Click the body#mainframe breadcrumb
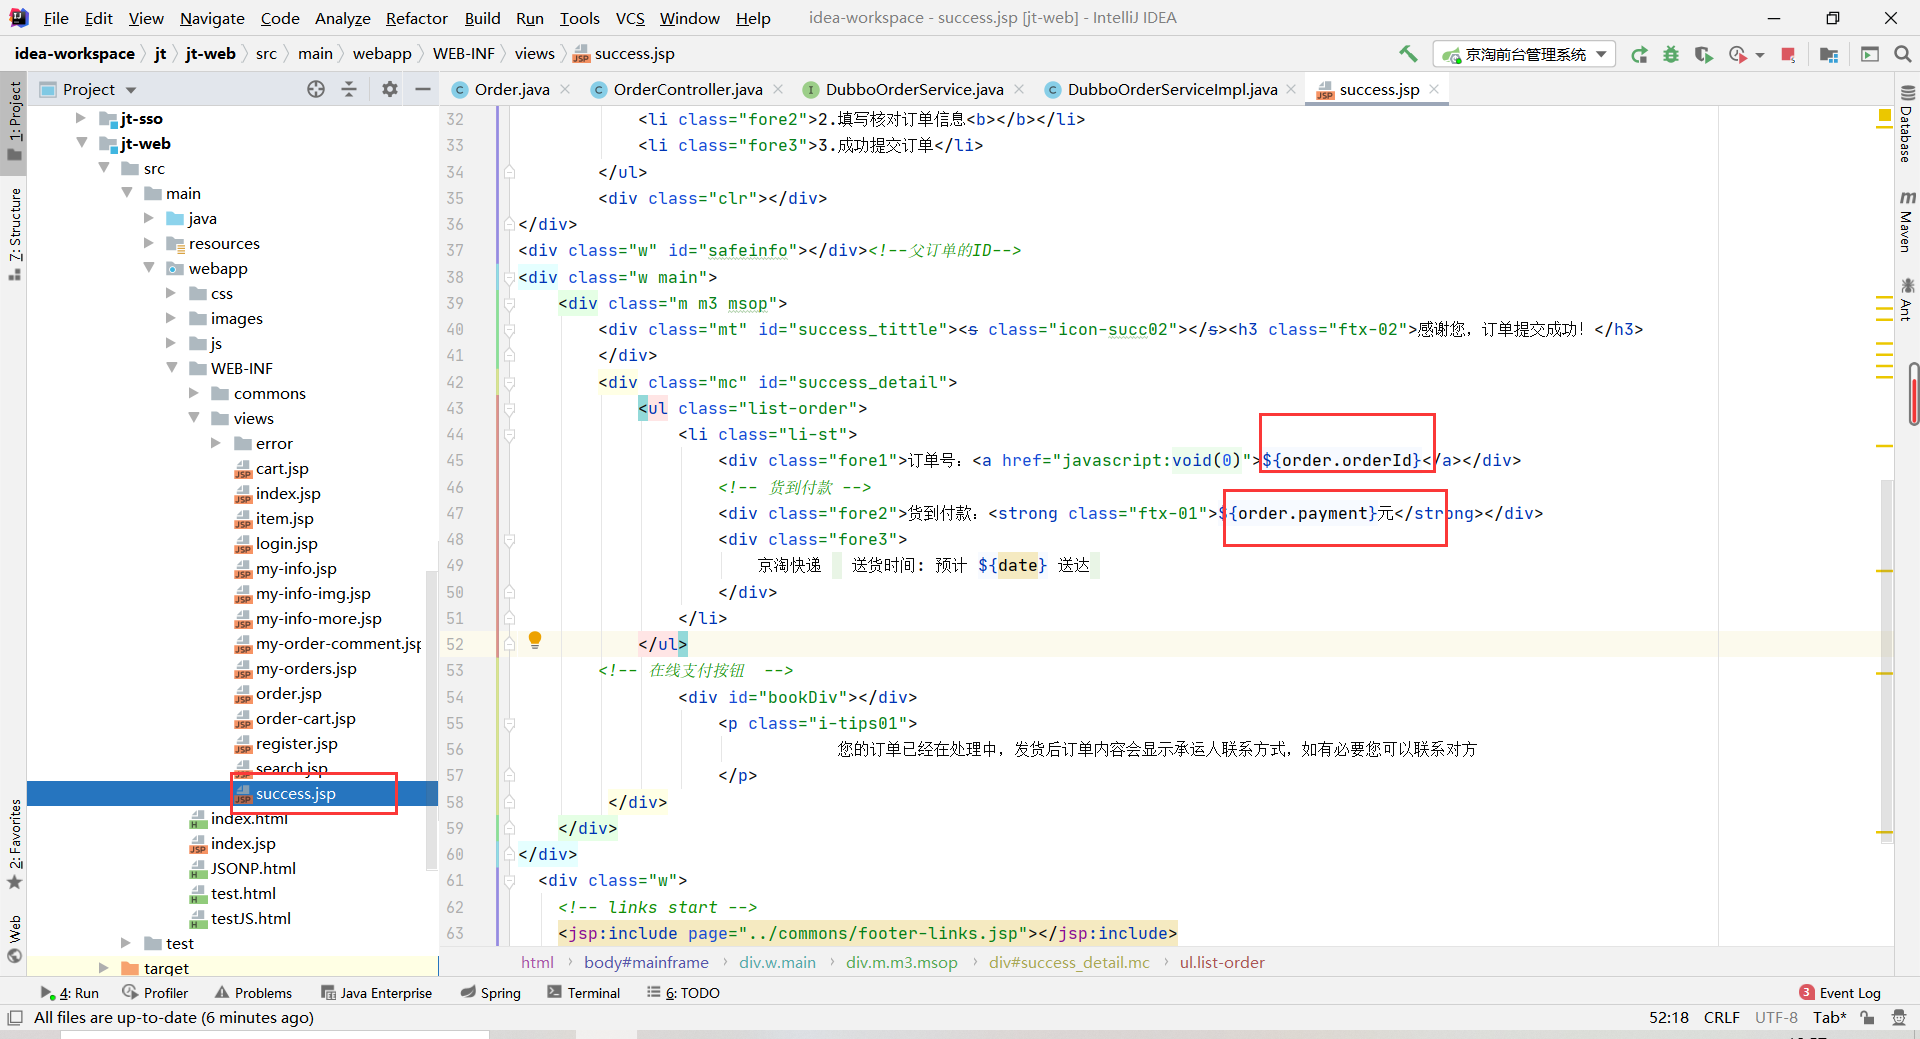This screenshot has width=1920, height=1039. pos(646,962)
